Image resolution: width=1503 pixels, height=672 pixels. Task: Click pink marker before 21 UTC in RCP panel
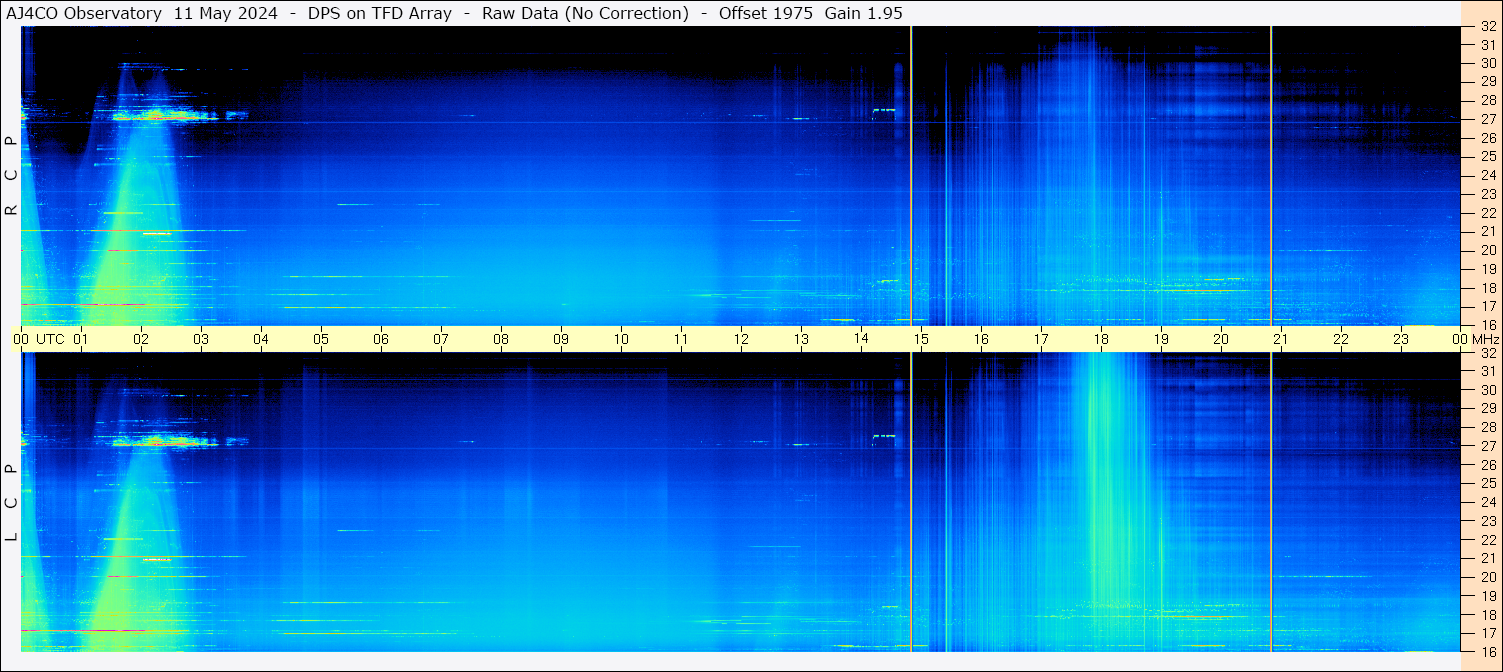tap(1271, 176)
